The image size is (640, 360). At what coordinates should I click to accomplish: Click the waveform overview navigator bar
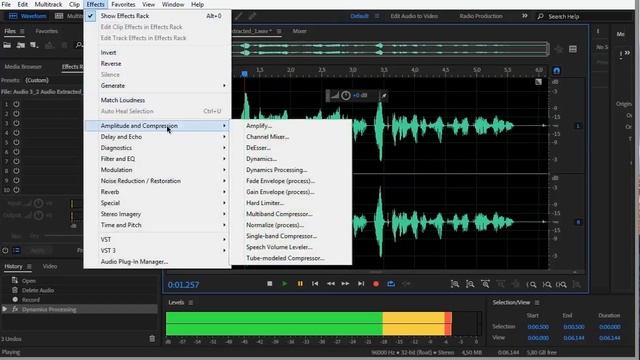point(391,49)
